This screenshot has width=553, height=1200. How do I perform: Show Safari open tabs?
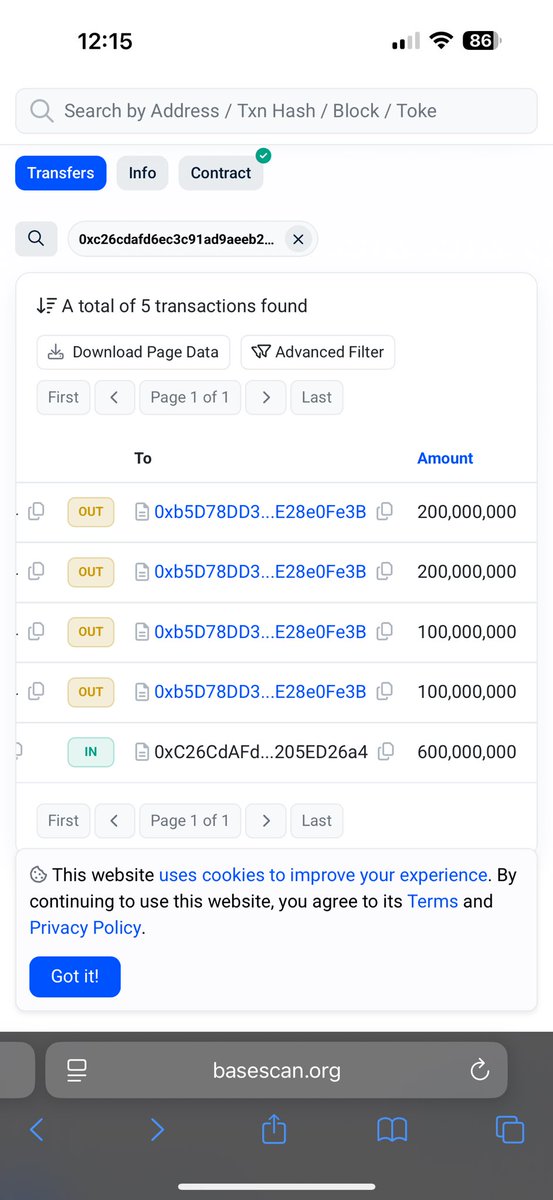pos(510,1130)
